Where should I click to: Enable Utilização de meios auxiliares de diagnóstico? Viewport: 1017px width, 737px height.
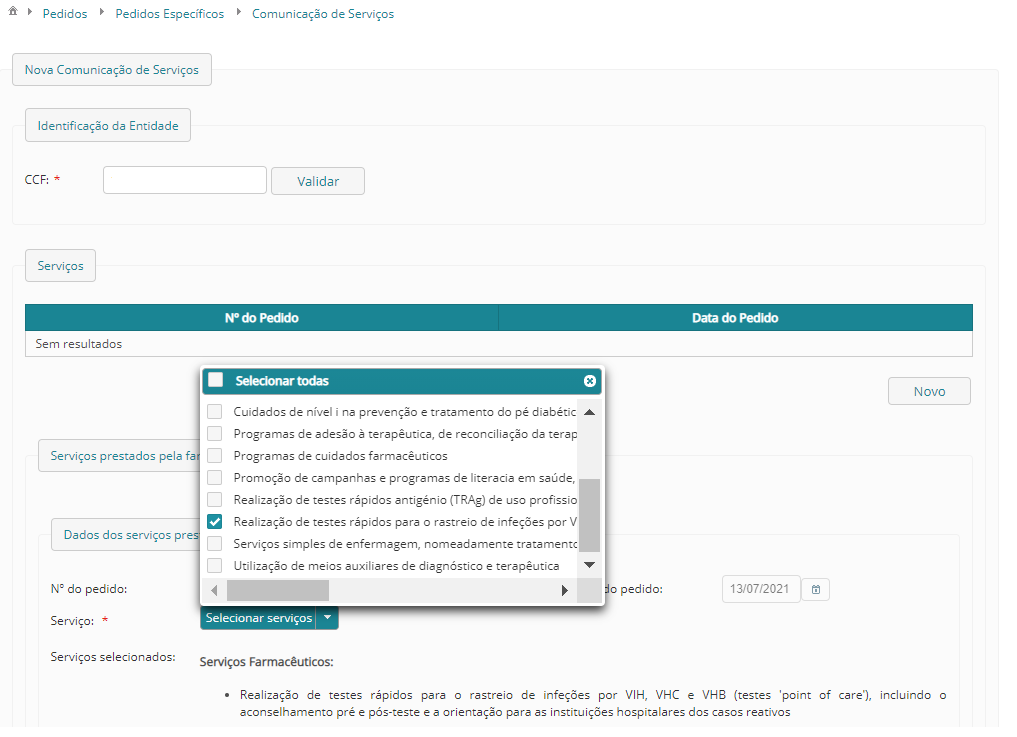pyautogui.click(x=215, y=566)
